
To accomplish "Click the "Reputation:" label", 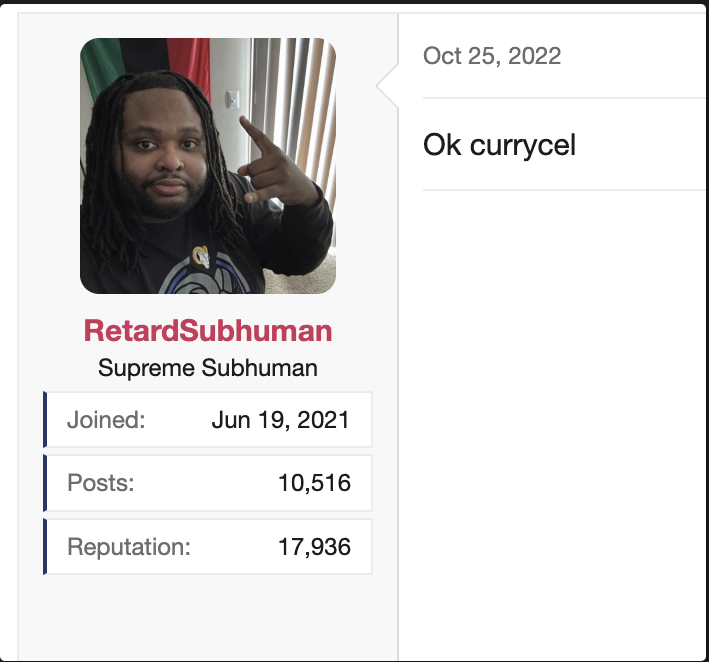I will (129, 547).
